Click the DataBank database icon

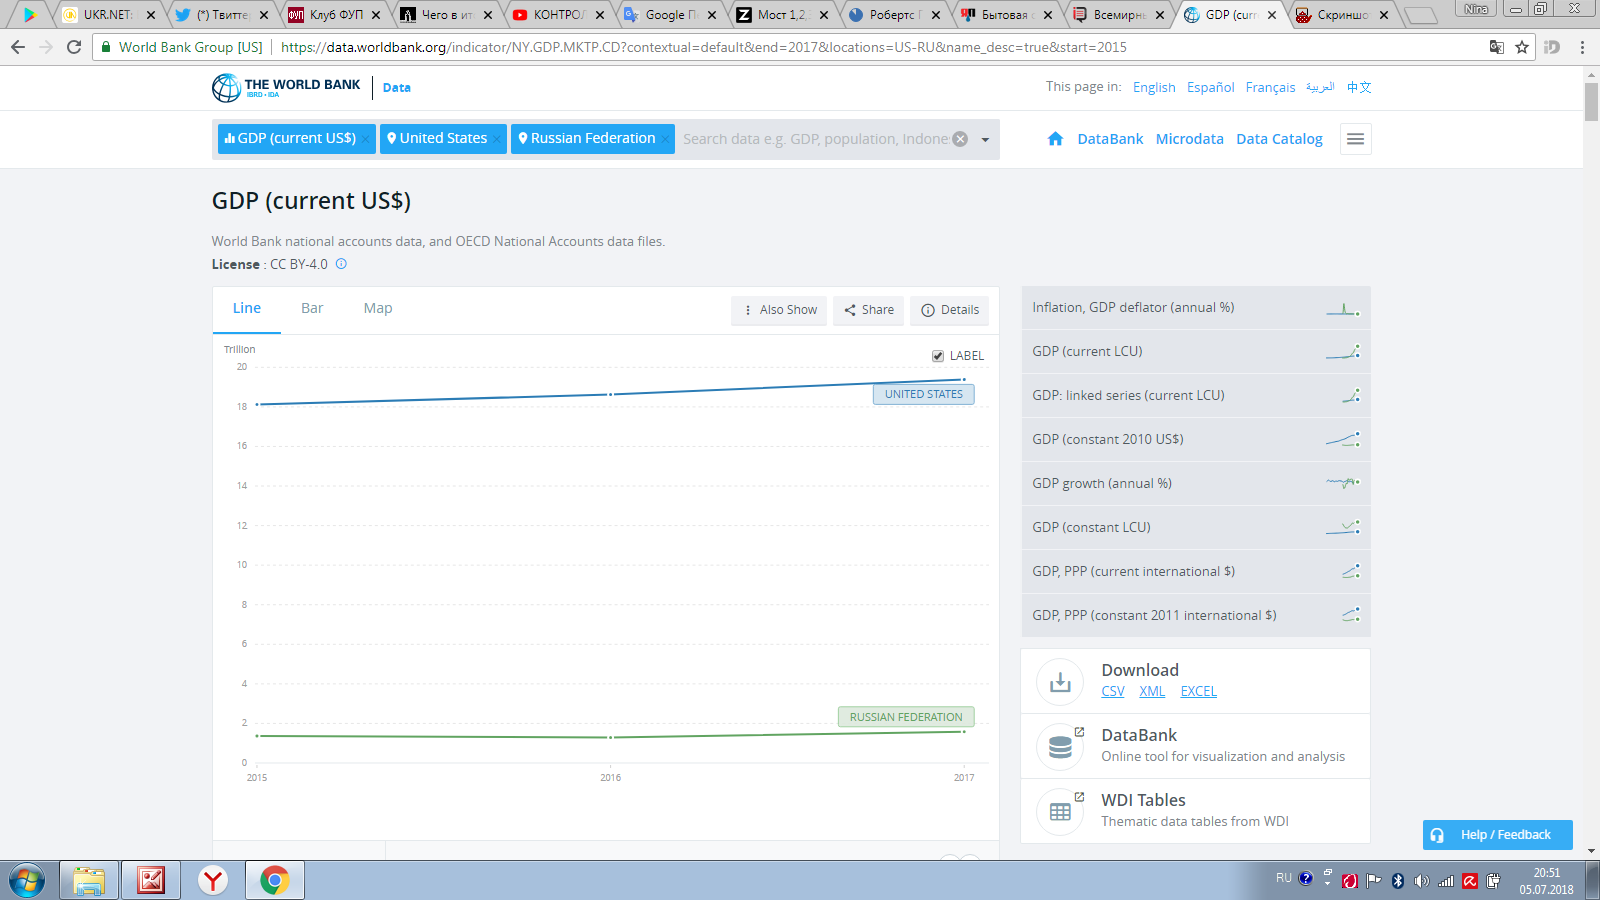[1060, 747]
